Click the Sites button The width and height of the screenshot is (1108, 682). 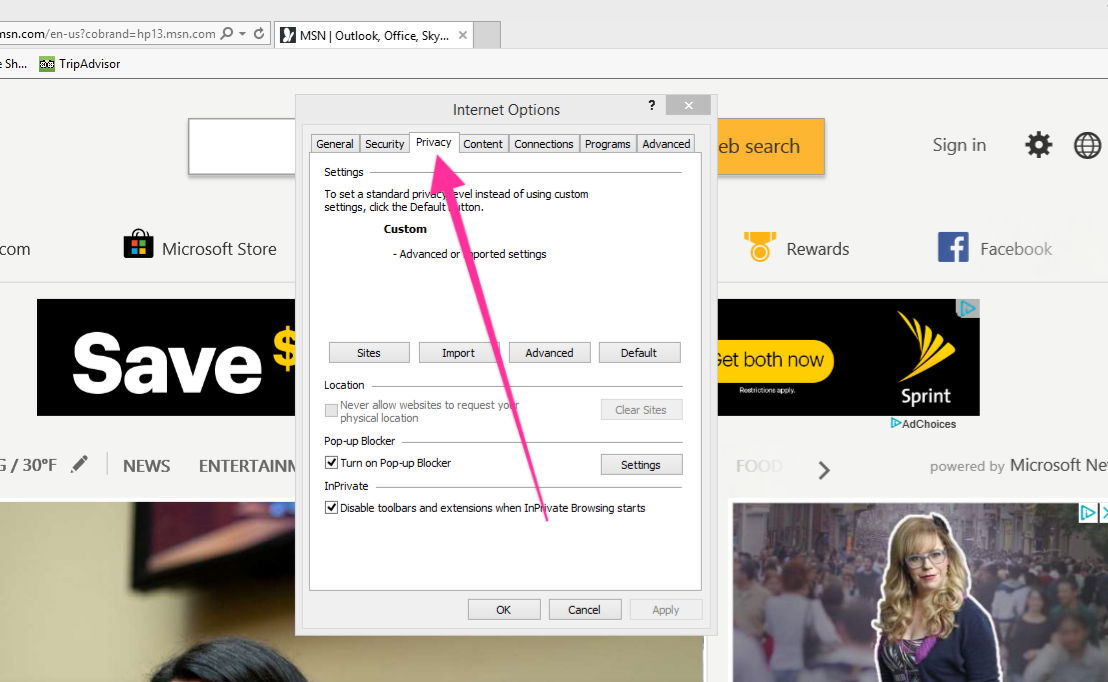tap(369, 353)
